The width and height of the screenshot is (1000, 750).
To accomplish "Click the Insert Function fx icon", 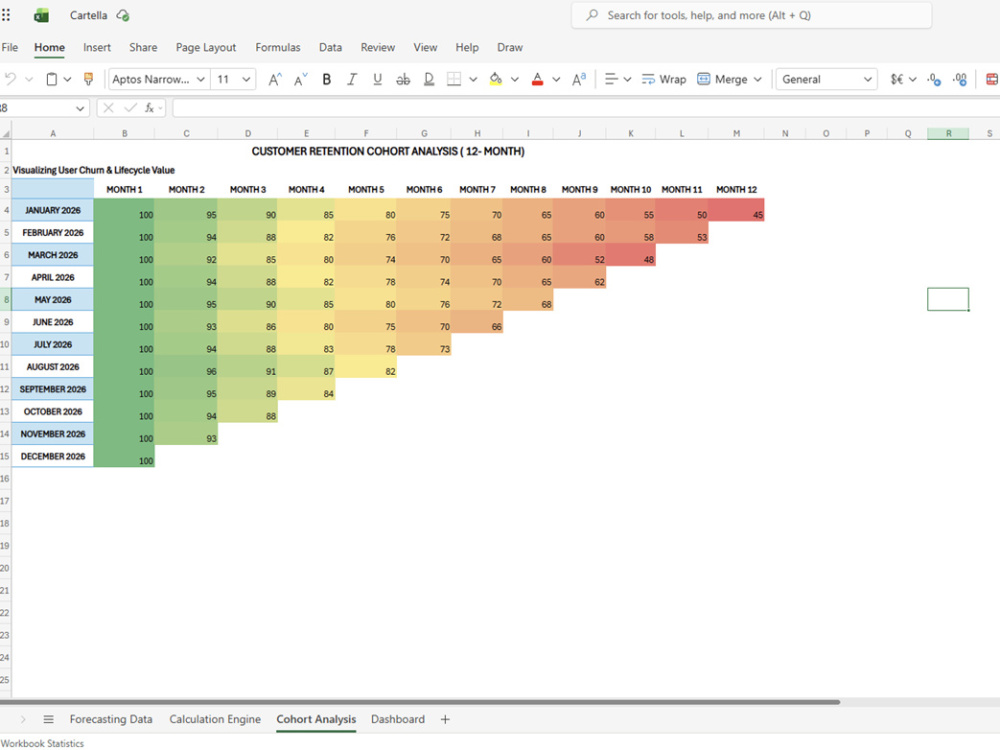I will coord(149,108).
